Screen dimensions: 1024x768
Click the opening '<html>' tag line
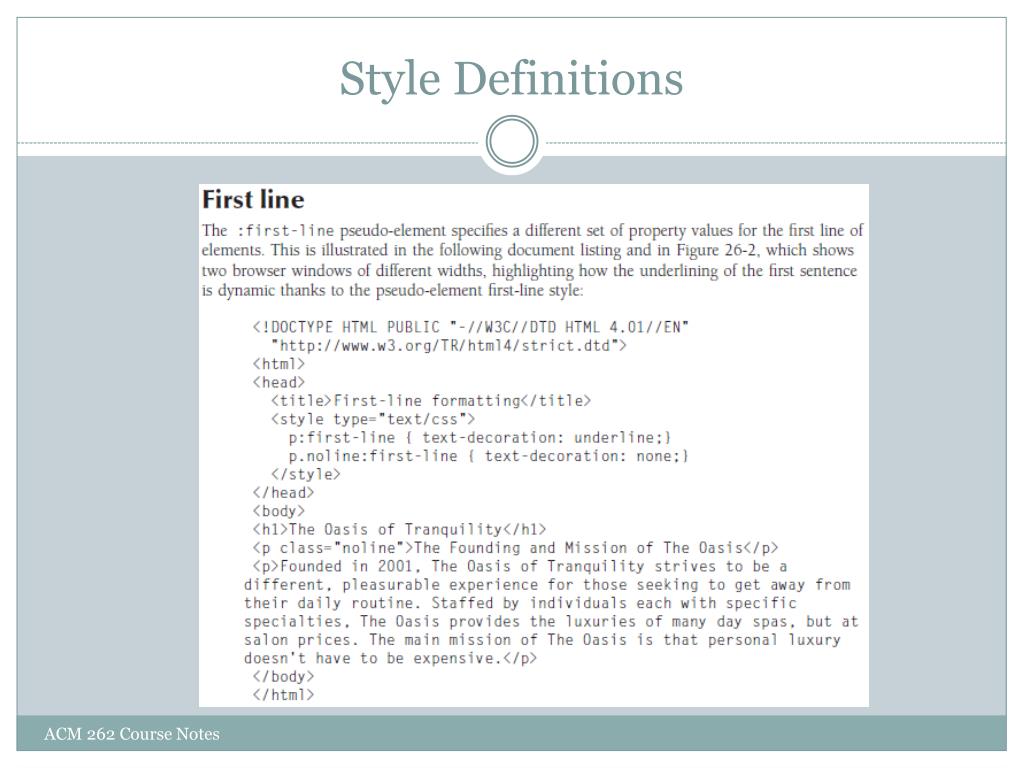point(279,363)
